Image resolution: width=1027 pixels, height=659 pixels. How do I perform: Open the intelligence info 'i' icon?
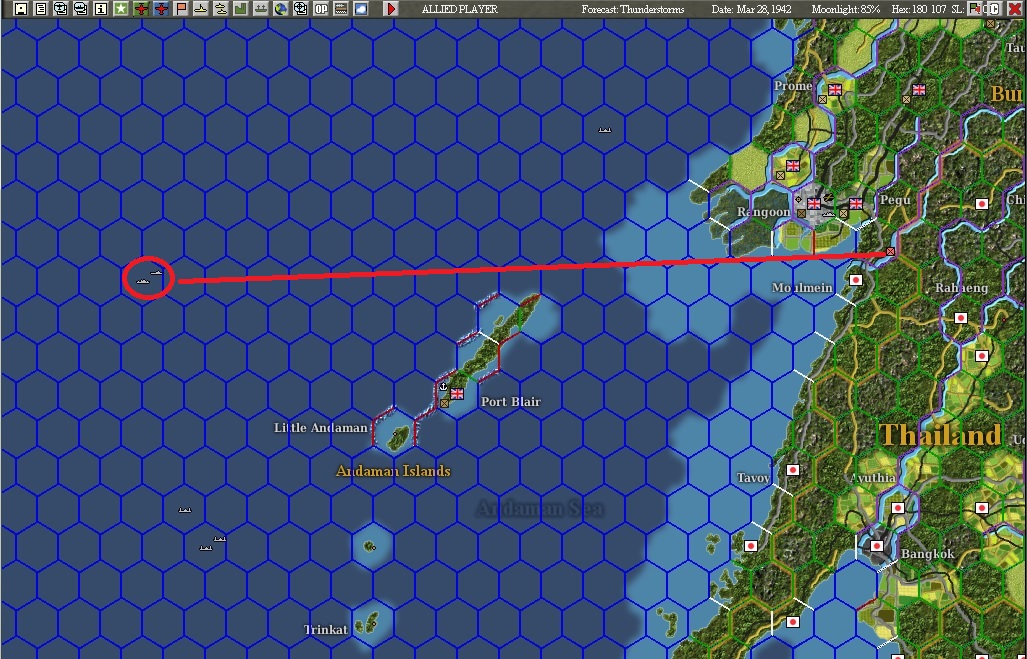pyautogui.click(x=101, y=9)
